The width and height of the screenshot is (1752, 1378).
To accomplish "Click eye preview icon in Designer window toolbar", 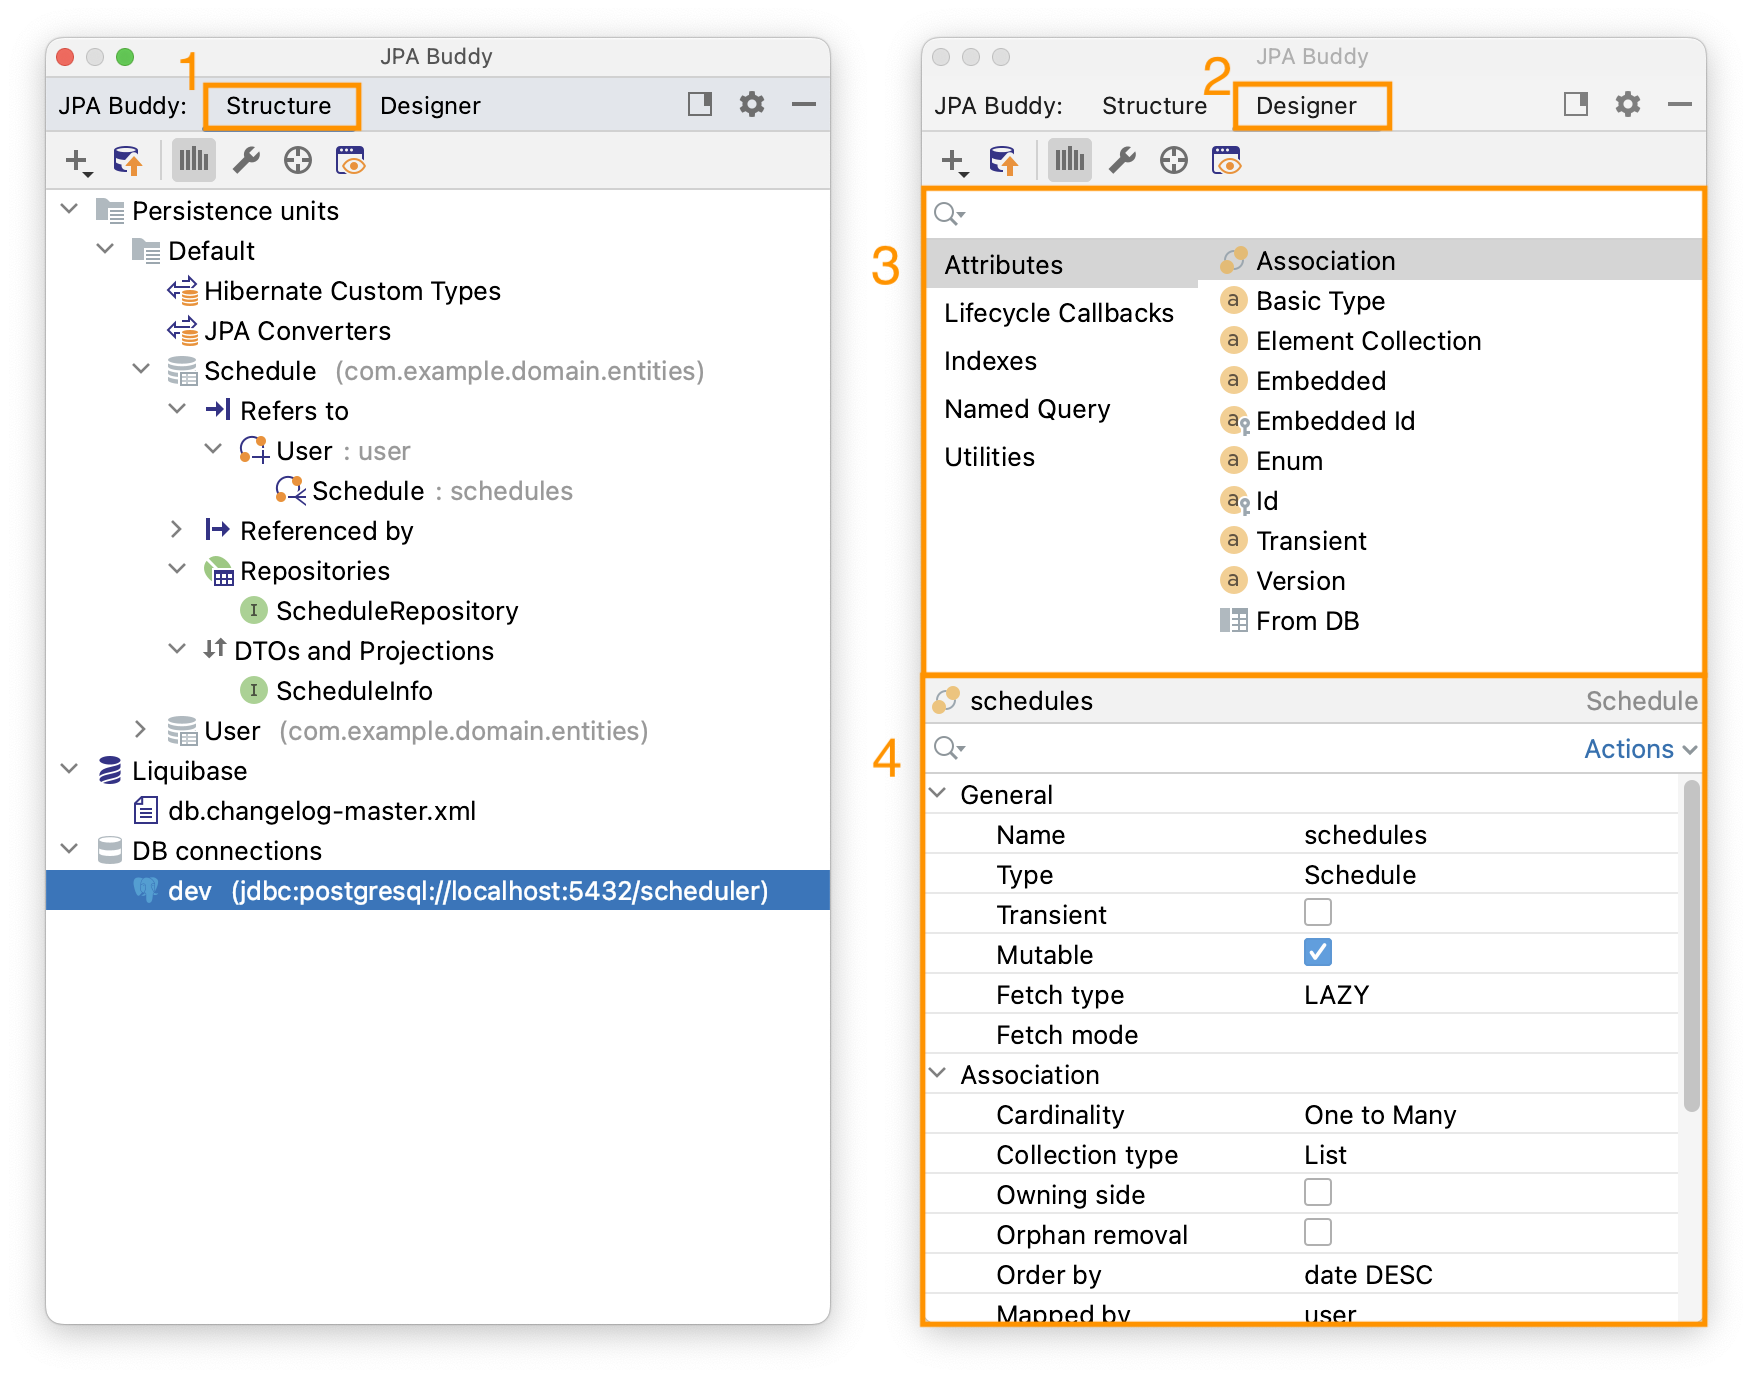I will 1227,160.
